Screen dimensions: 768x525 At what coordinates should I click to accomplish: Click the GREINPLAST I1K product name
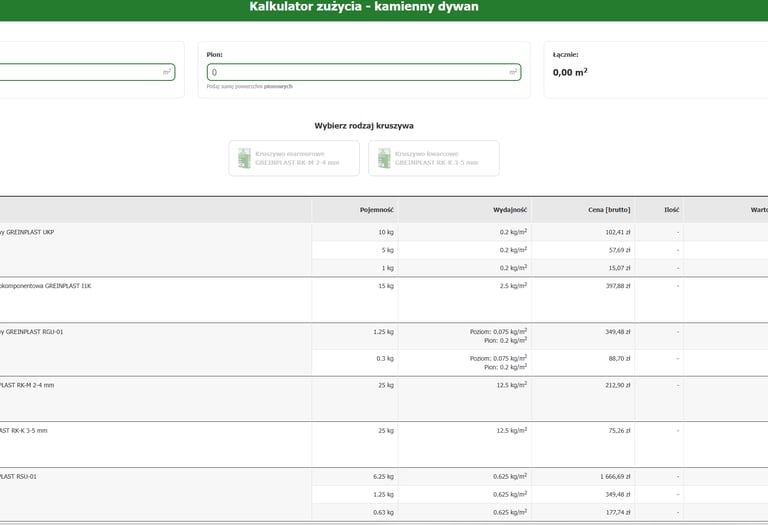46,286
